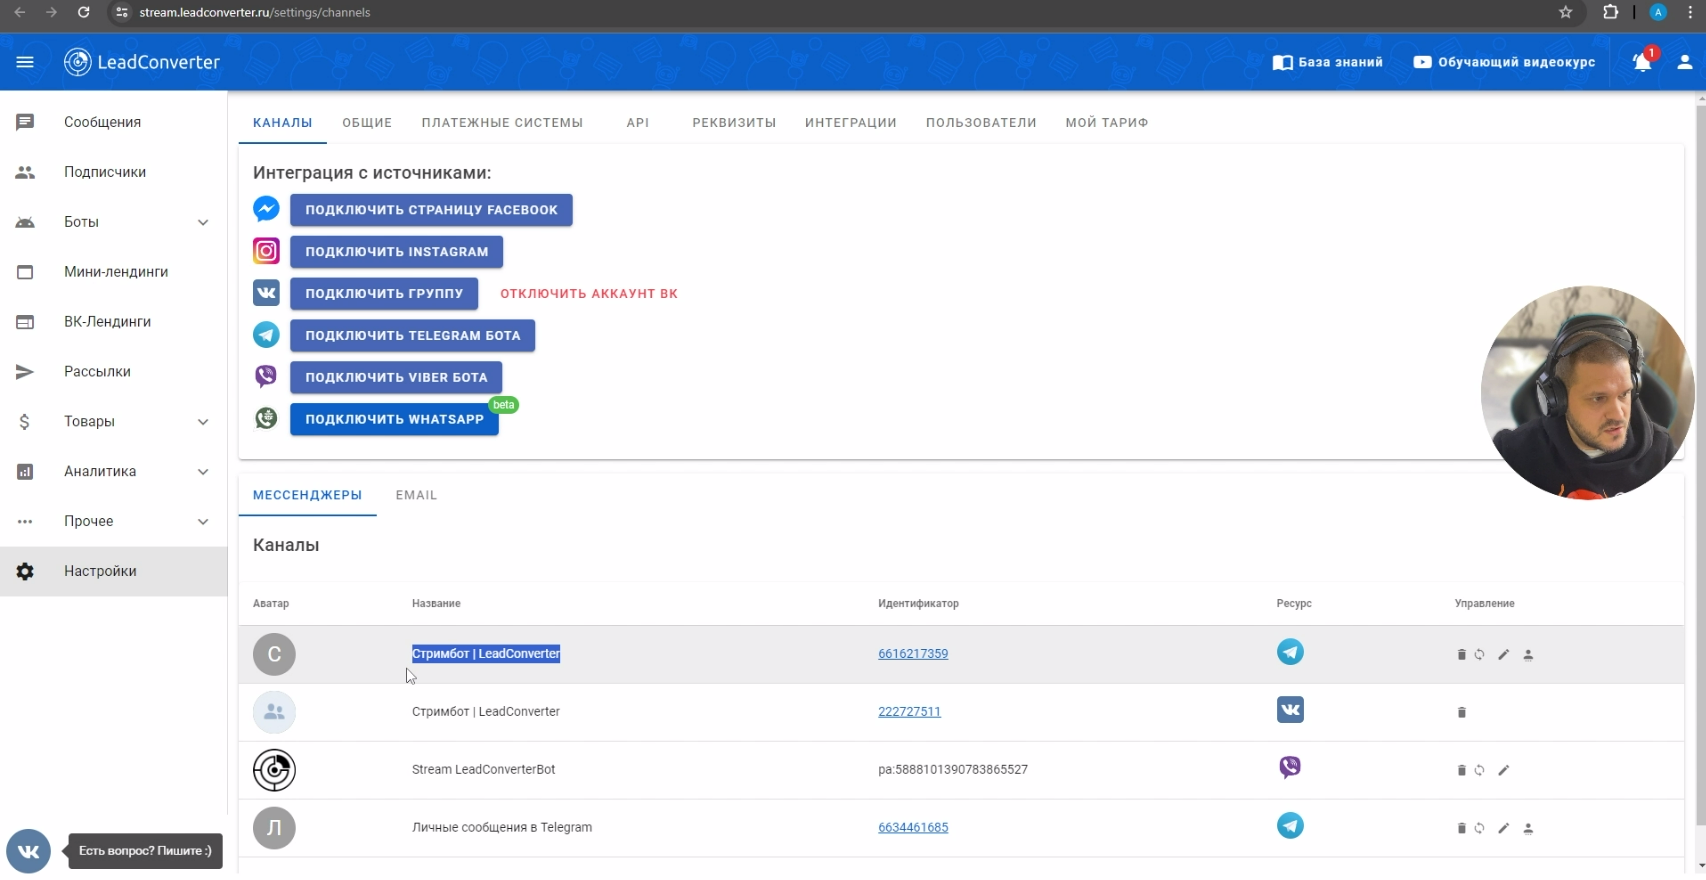
Task: Select the Мессенджеры tab
Action: [307, 496]
